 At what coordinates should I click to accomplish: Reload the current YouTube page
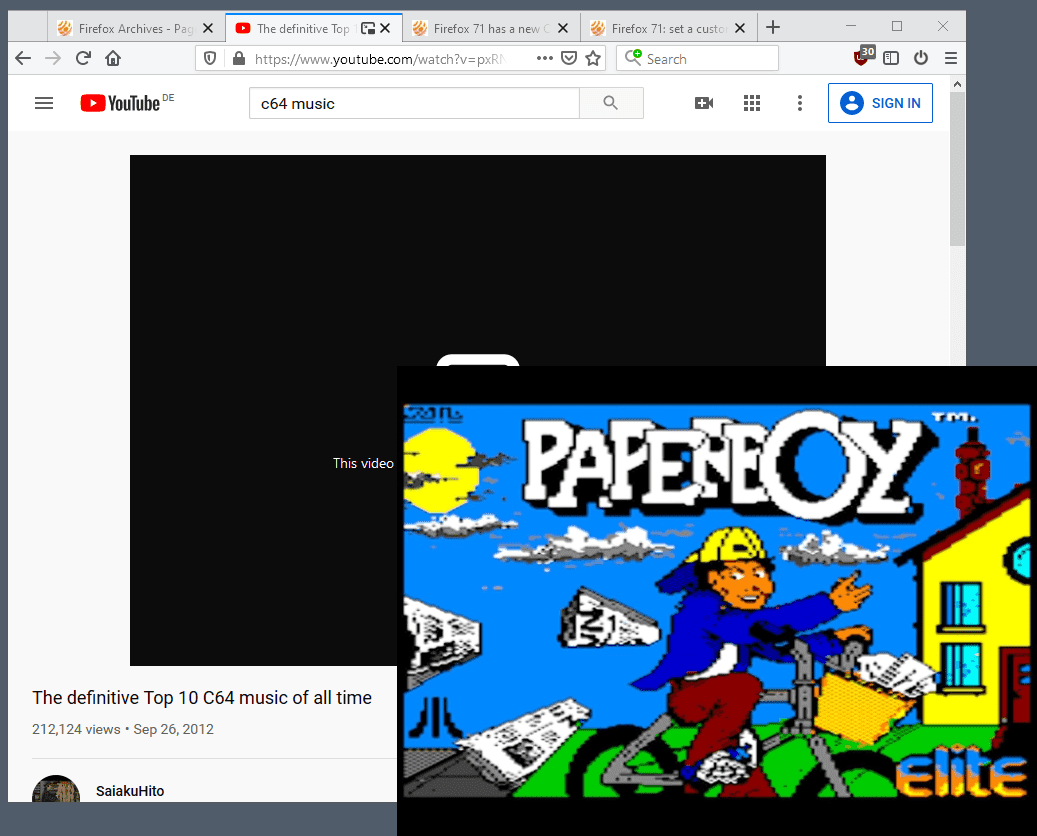tap(83, 58)
